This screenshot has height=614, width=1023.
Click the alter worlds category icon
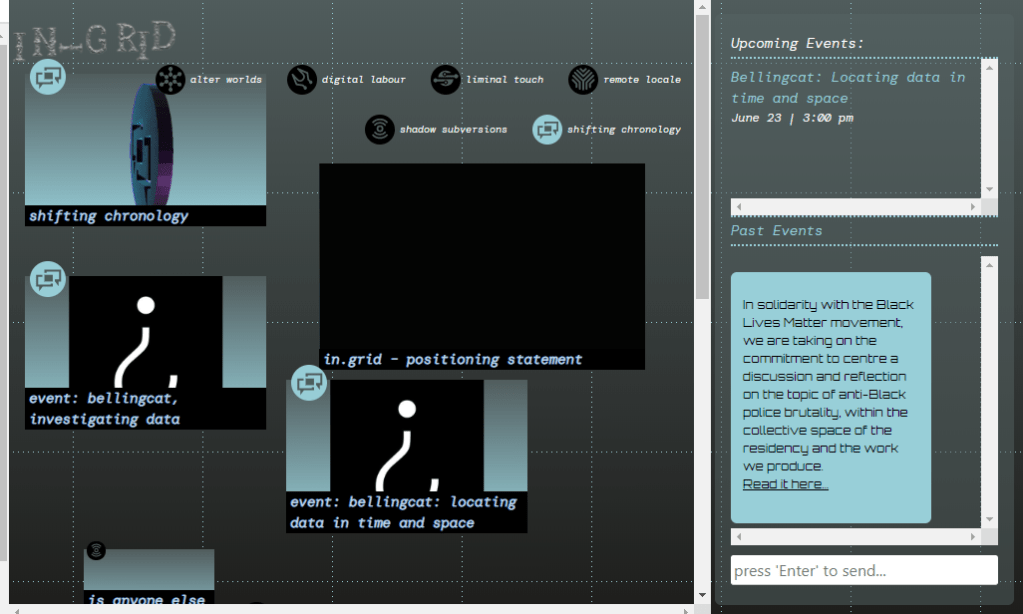(x=171, y=79)
